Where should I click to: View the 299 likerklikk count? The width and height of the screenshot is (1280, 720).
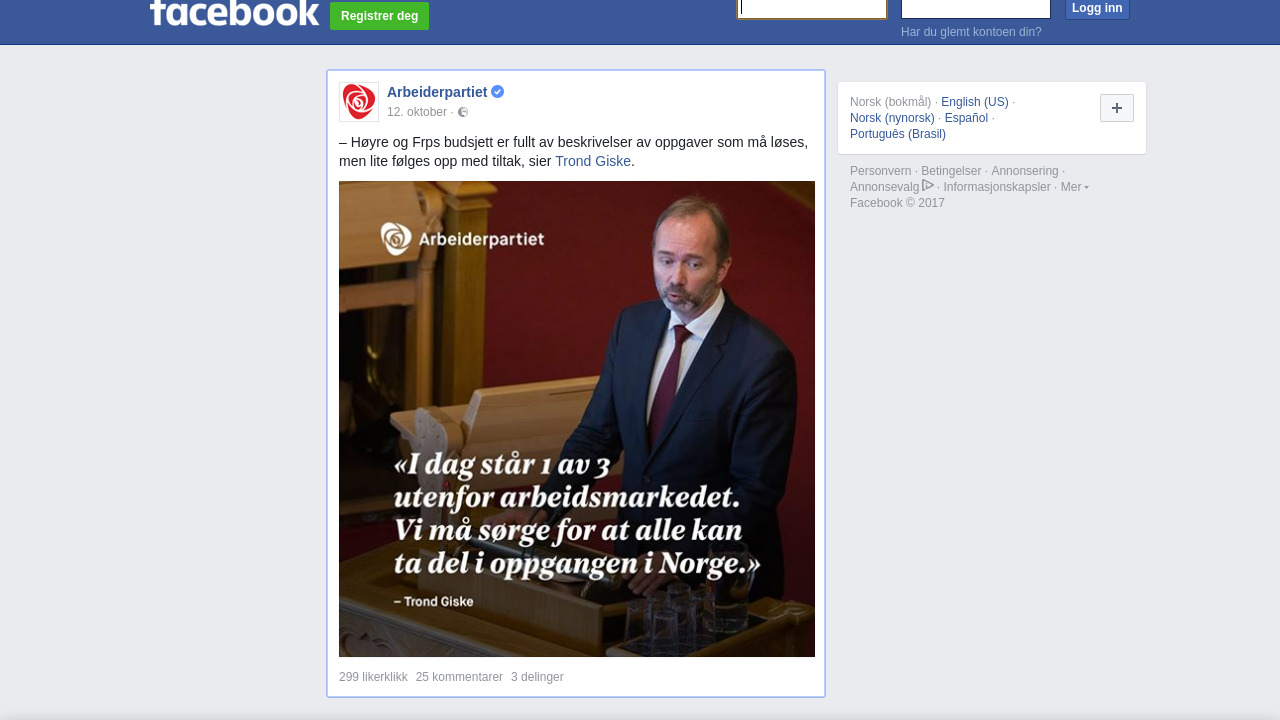(373, 677)
